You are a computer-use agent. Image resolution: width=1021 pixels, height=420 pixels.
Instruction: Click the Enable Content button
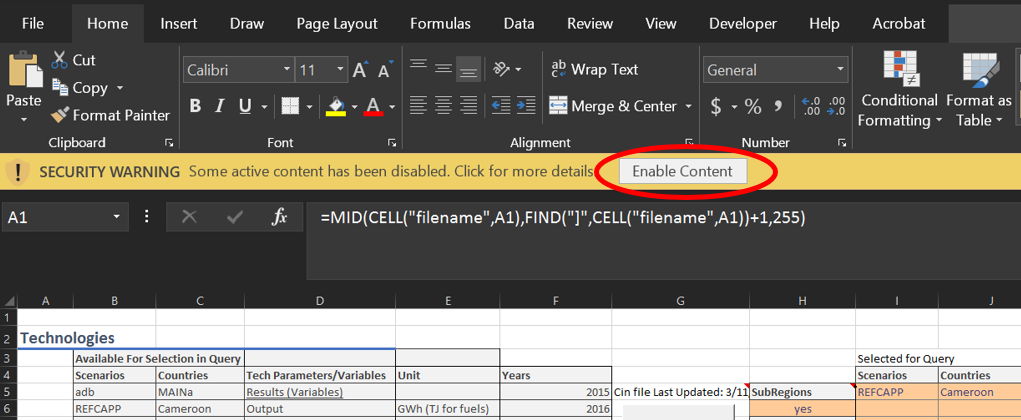[682, 172]
